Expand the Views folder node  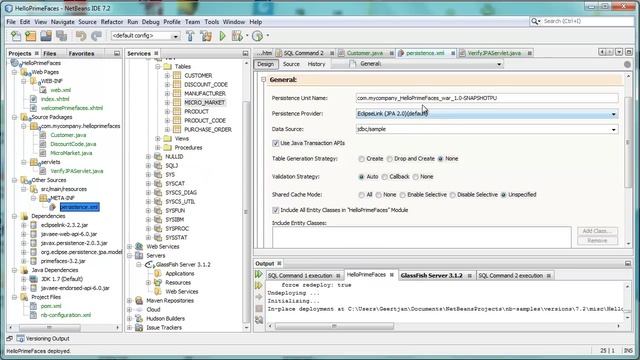[x=158, y=139]
